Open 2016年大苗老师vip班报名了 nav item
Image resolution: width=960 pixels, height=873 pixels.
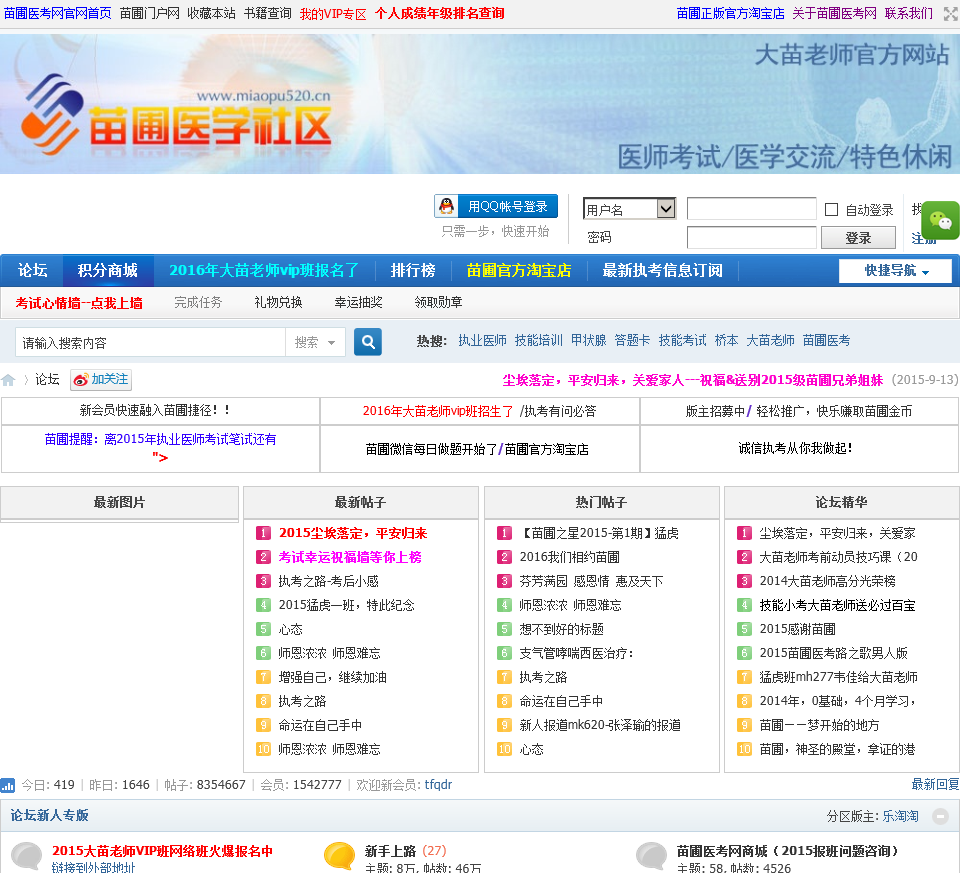264,271
